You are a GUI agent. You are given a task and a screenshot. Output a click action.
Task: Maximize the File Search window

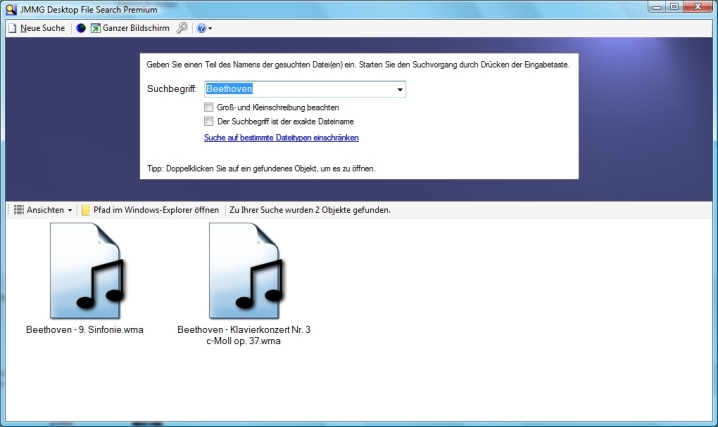674,7
